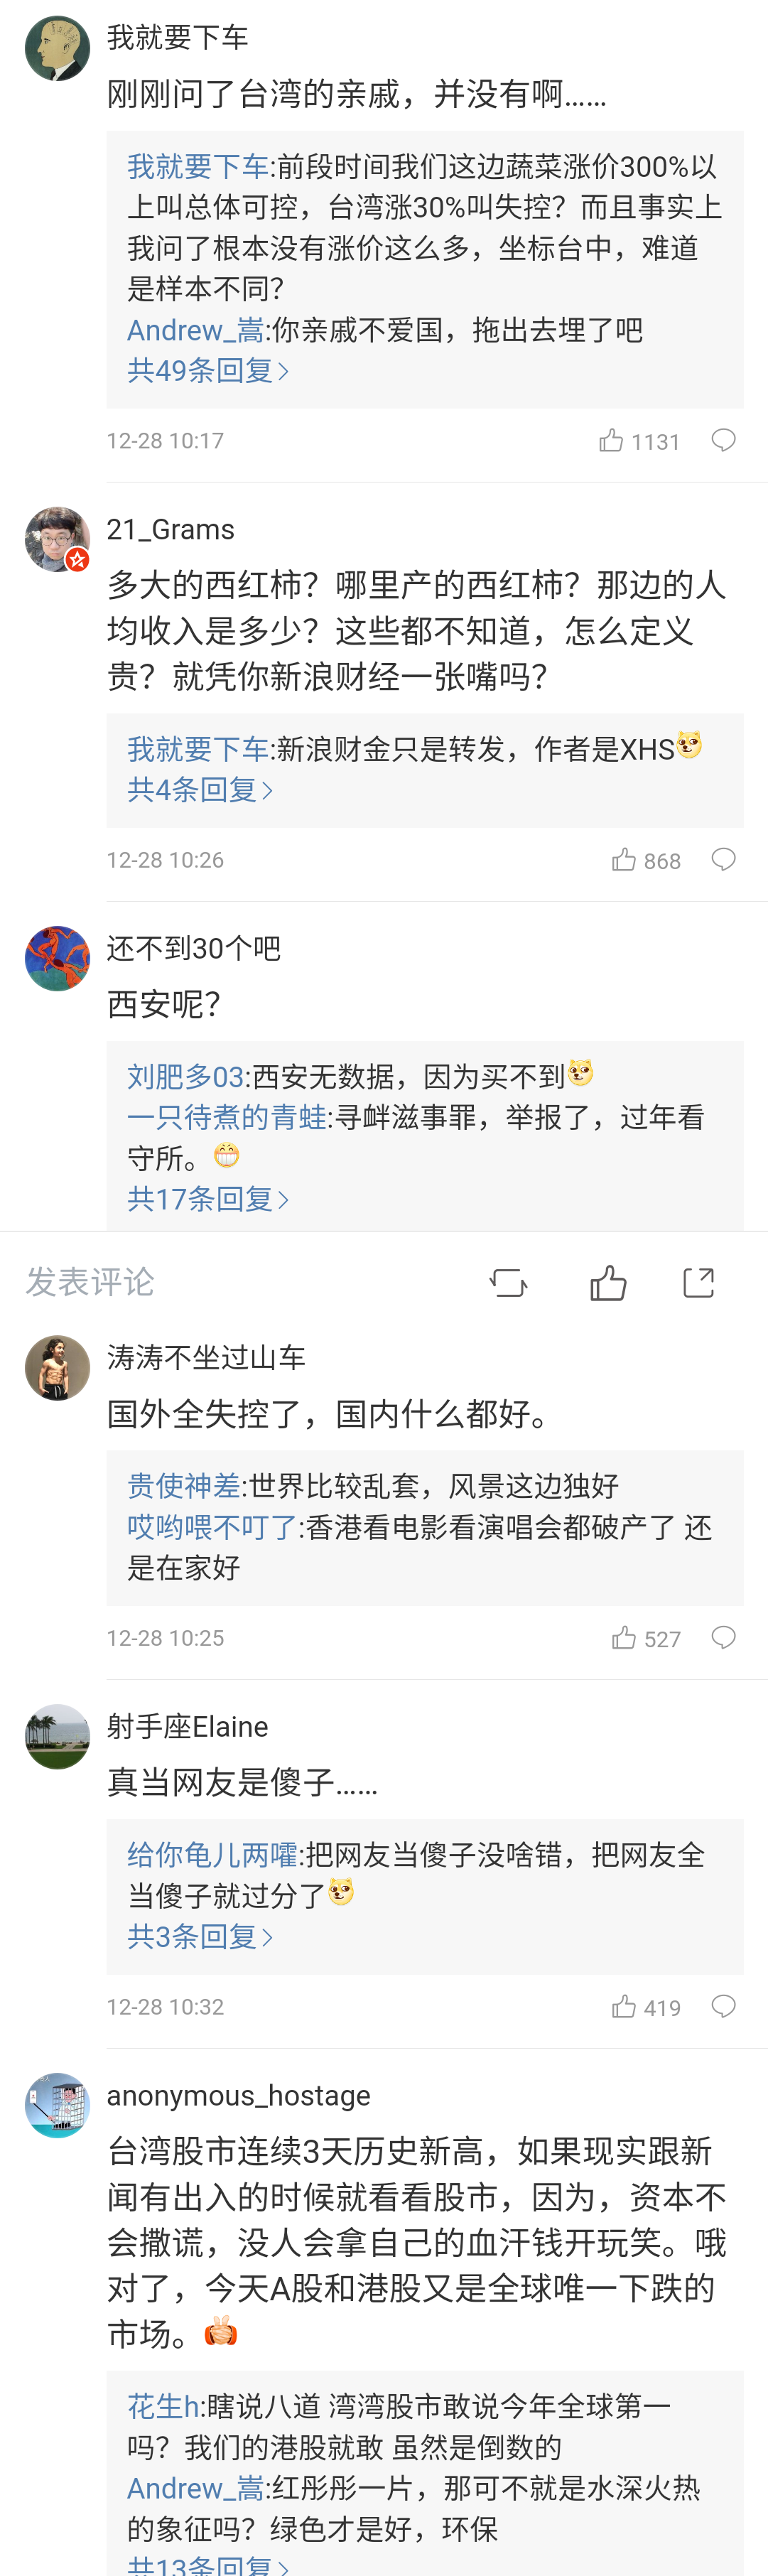
Task: Like 21_Grams' comment with 868 likes
Action: 624,860
